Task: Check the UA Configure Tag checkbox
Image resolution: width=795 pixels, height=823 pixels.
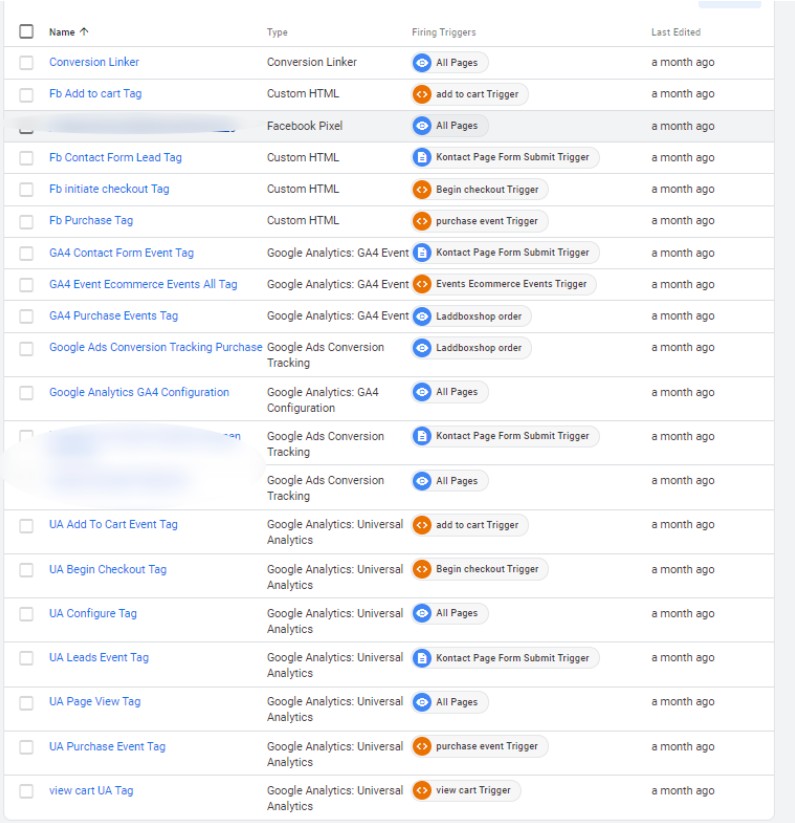Action: point(26,614)
